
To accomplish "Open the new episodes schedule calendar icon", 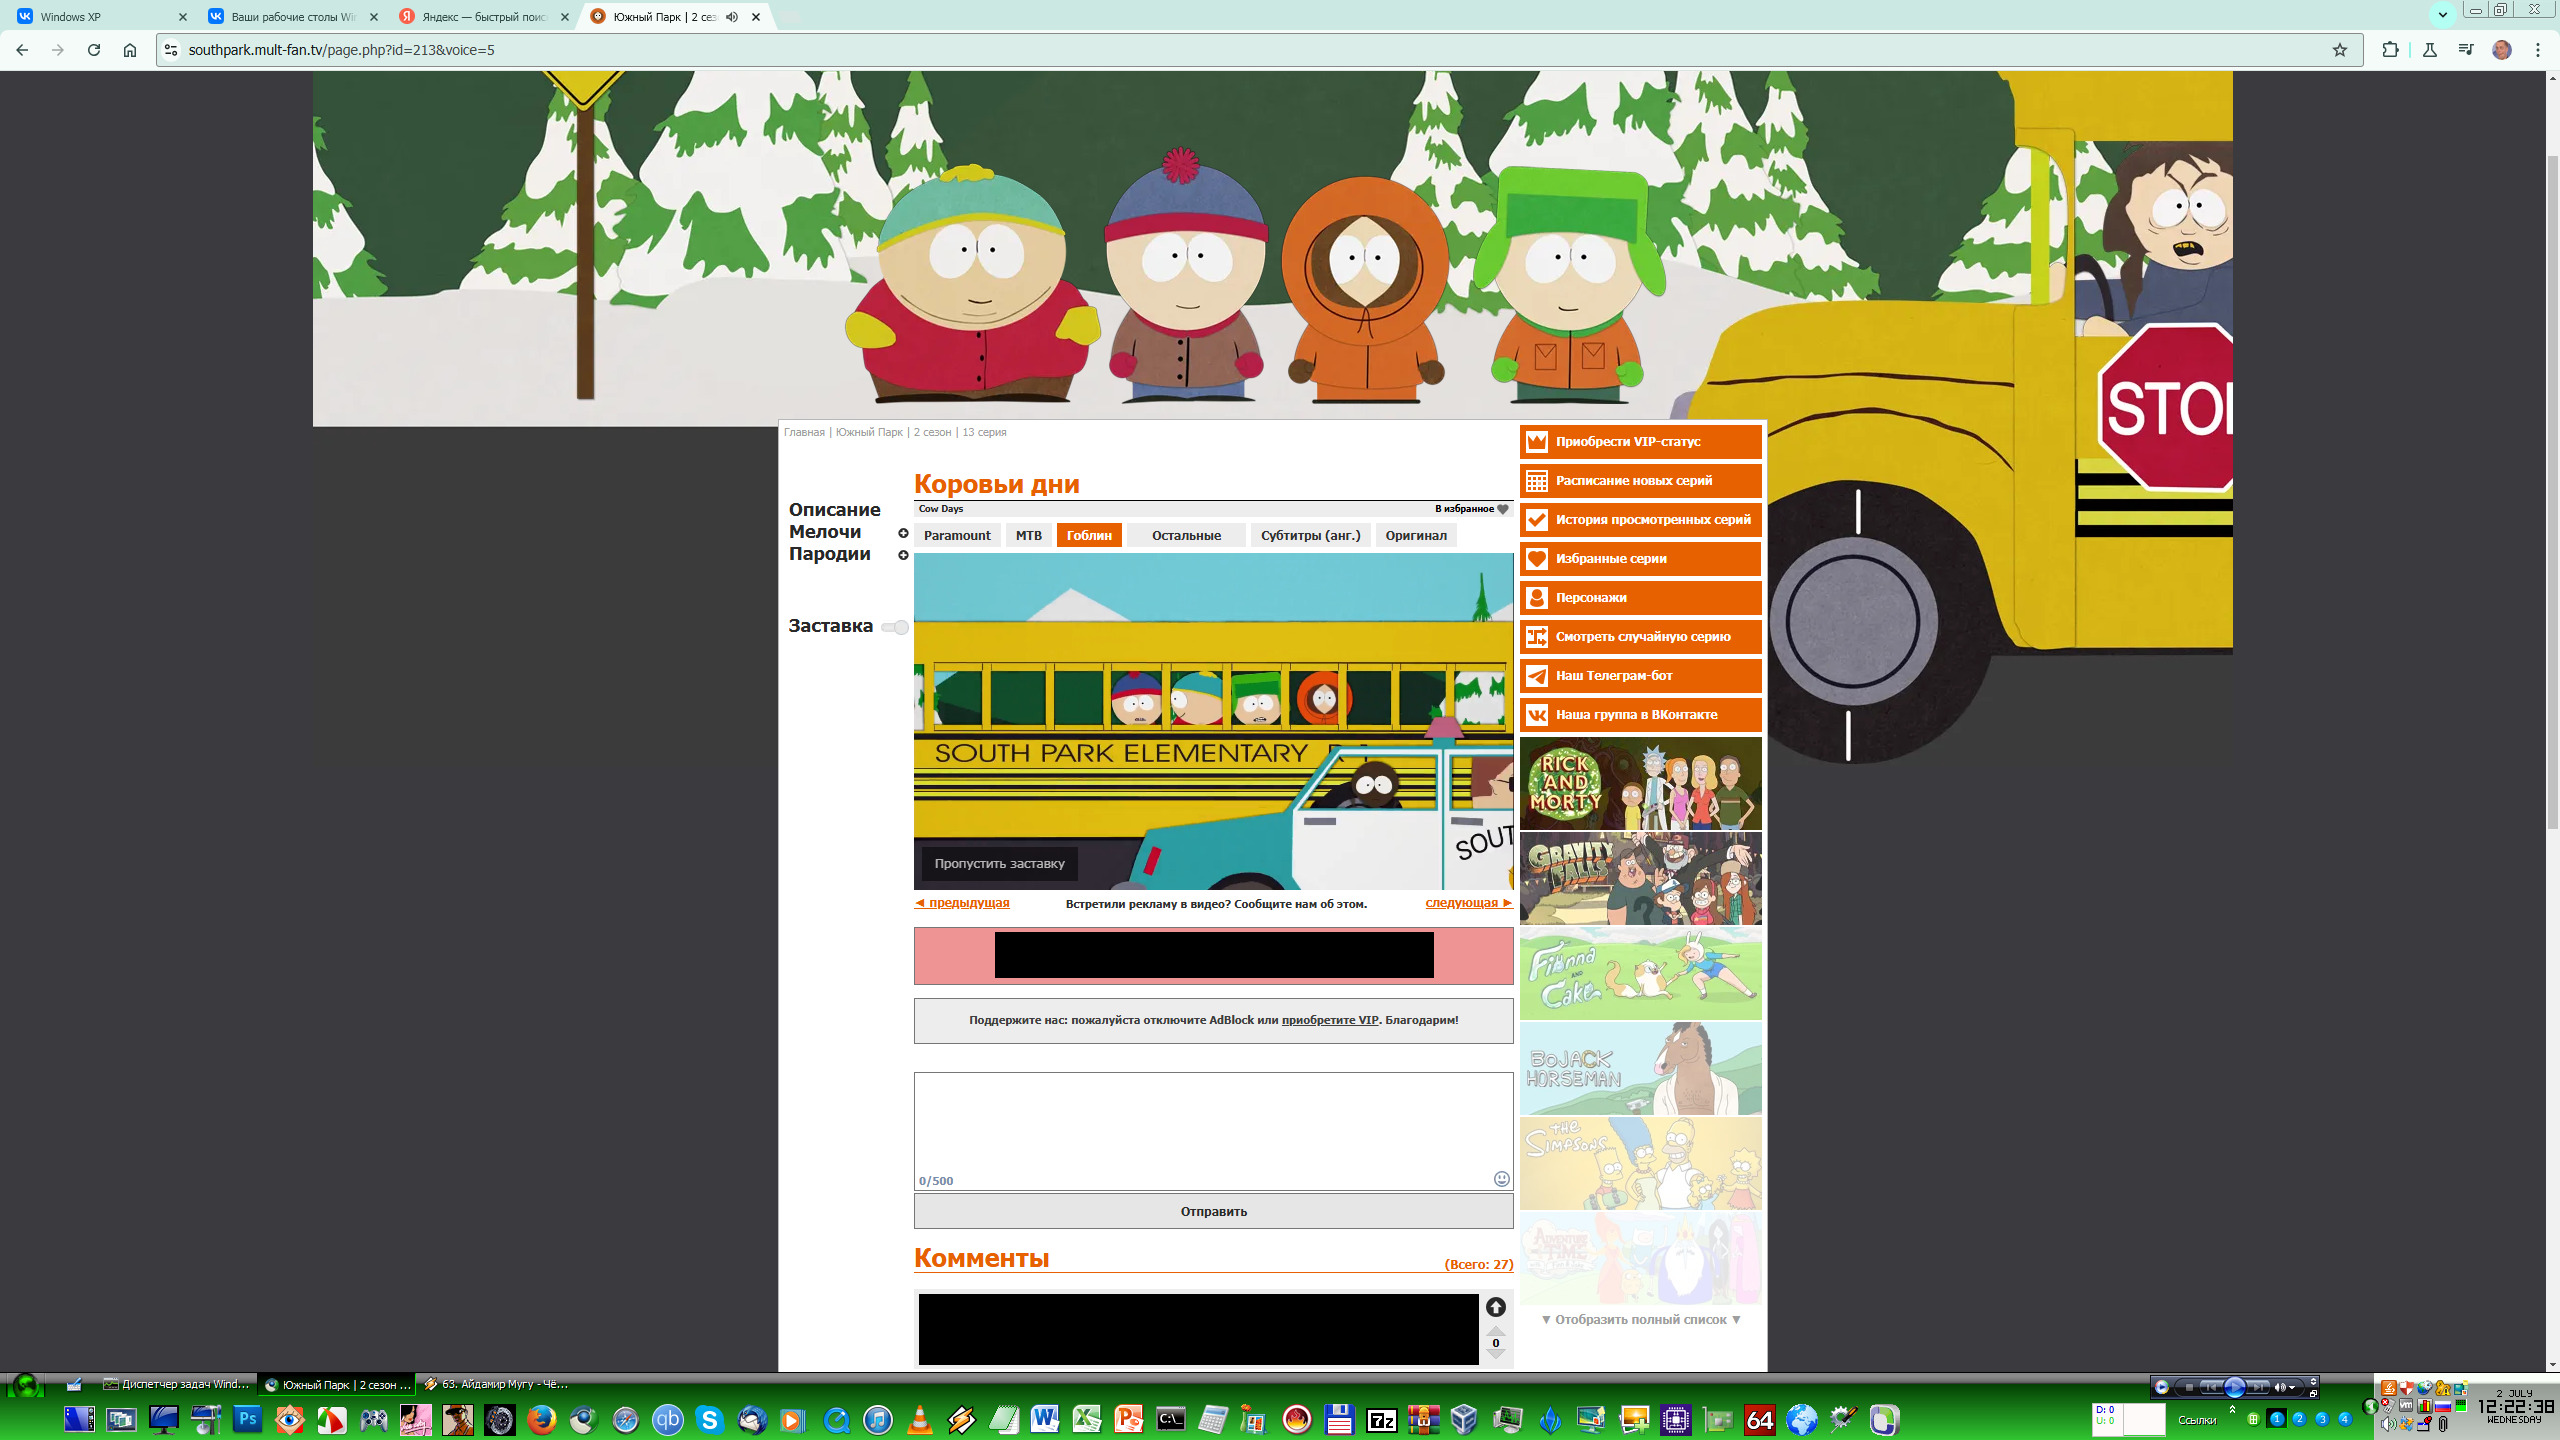I will coord(1537,481).
